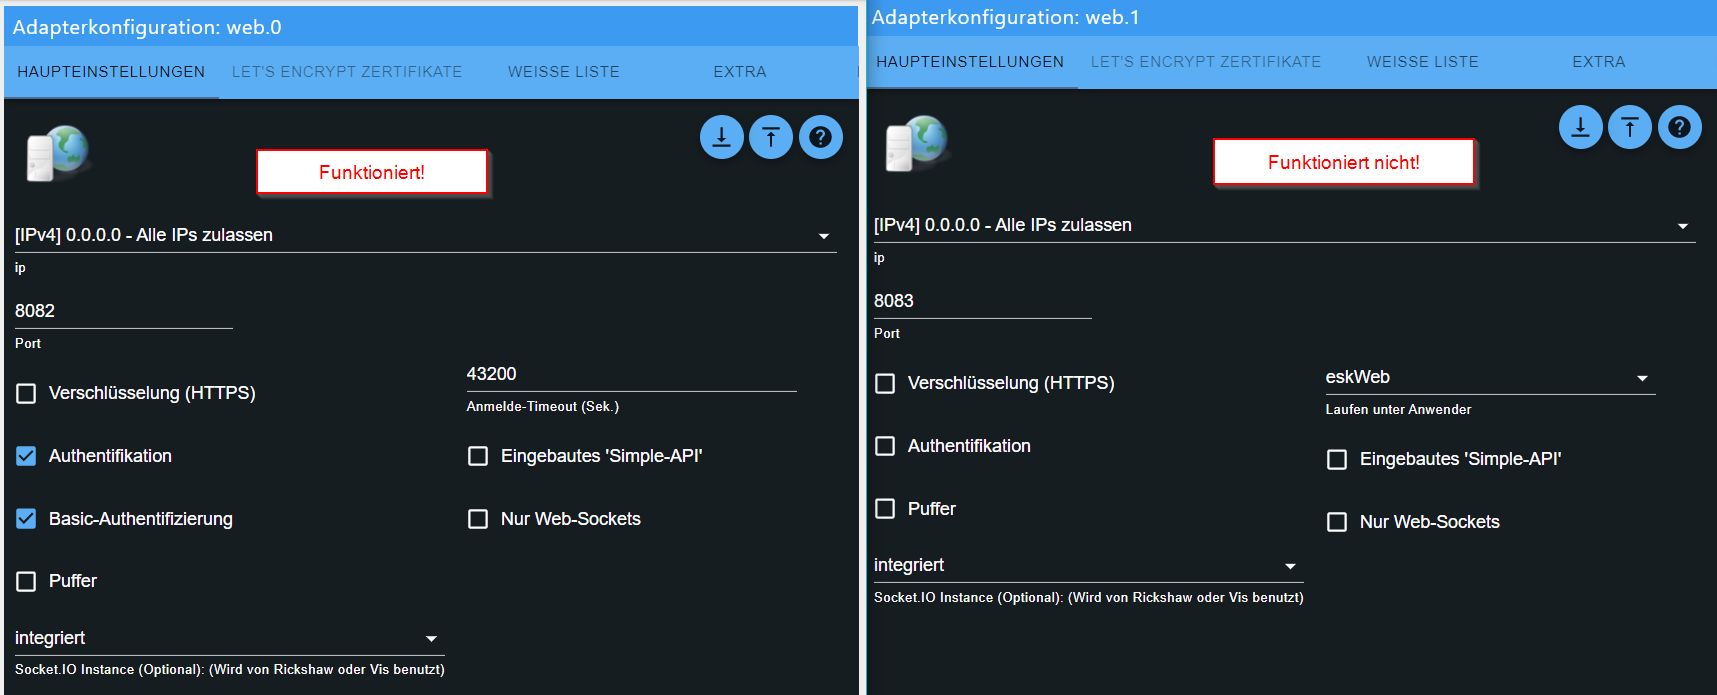Click download icon in web.1 panel

(x=1580, y=127)
